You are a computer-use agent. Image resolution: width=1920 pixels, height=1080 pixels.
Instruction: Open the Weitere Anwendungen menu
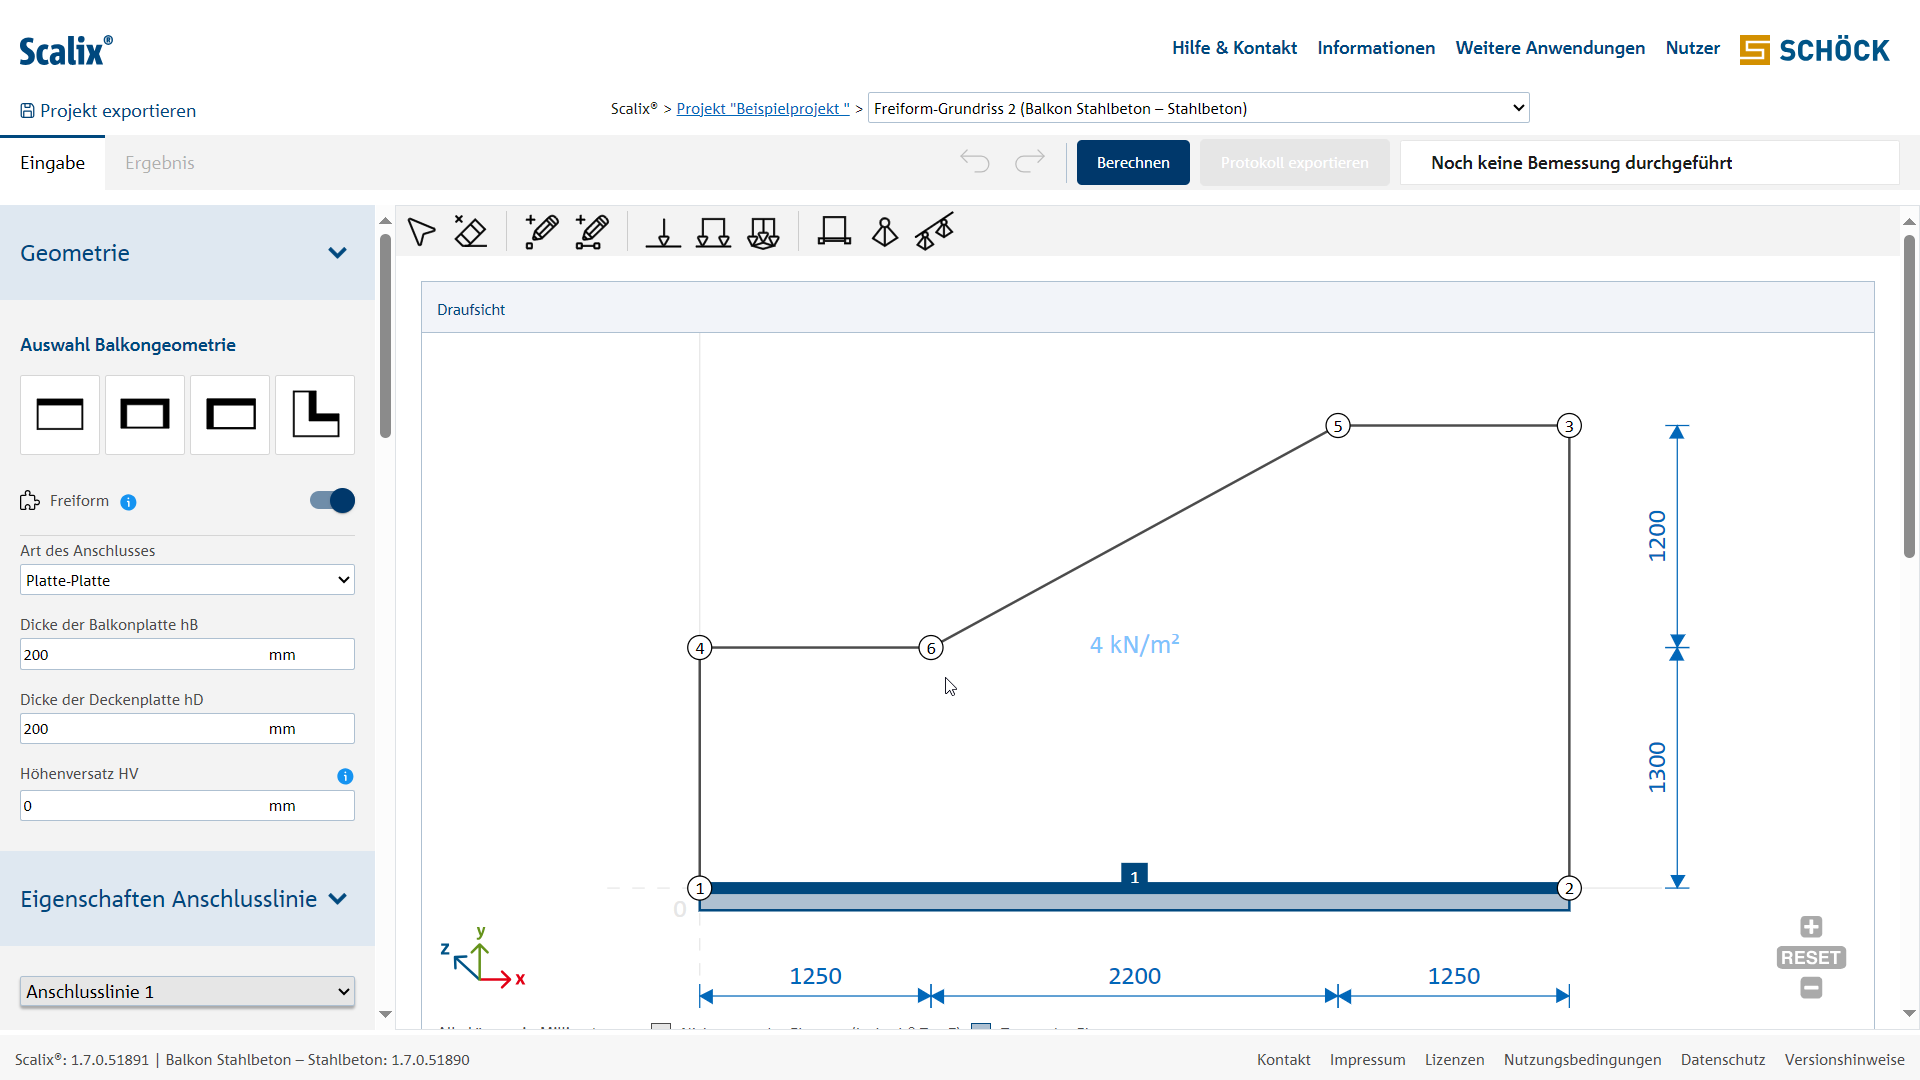[1550, 48]
